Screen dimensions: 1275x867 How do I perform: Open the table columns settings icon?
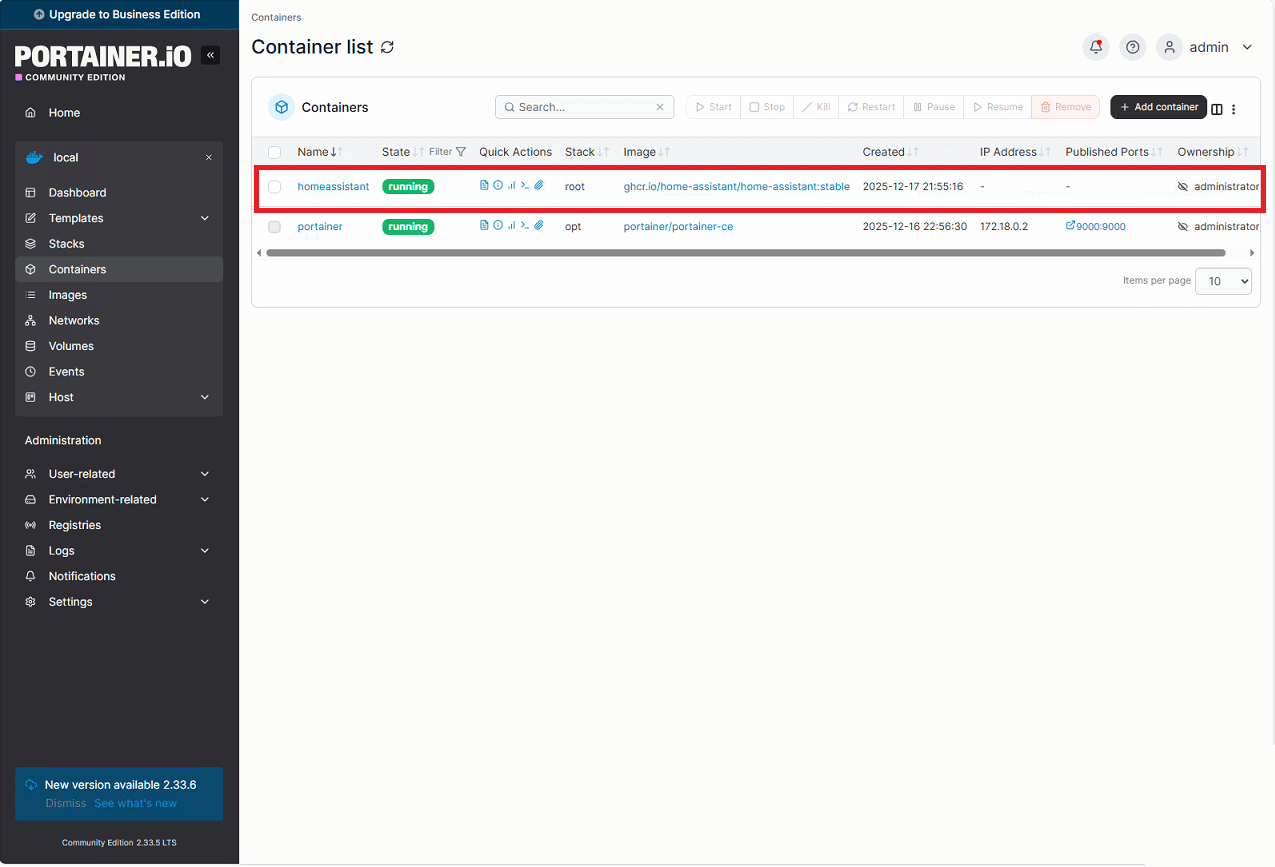click(1217, 109)
